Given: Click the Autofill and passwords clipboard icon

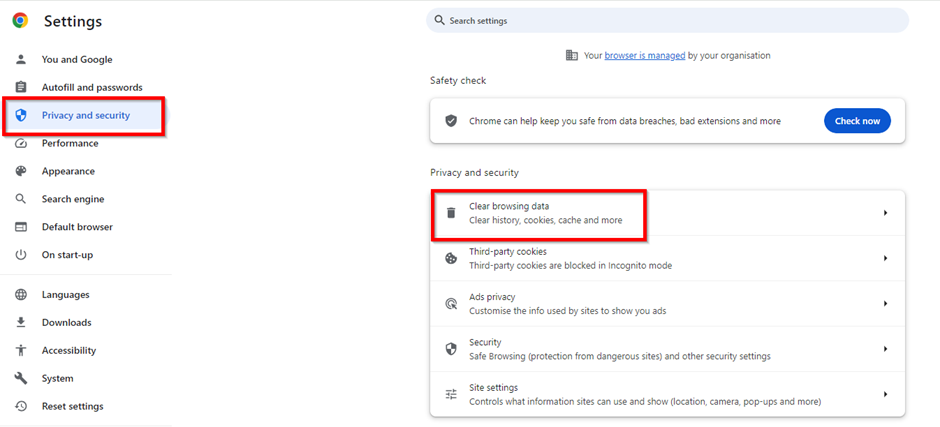Looking at the screenshot, I should 21,88.
